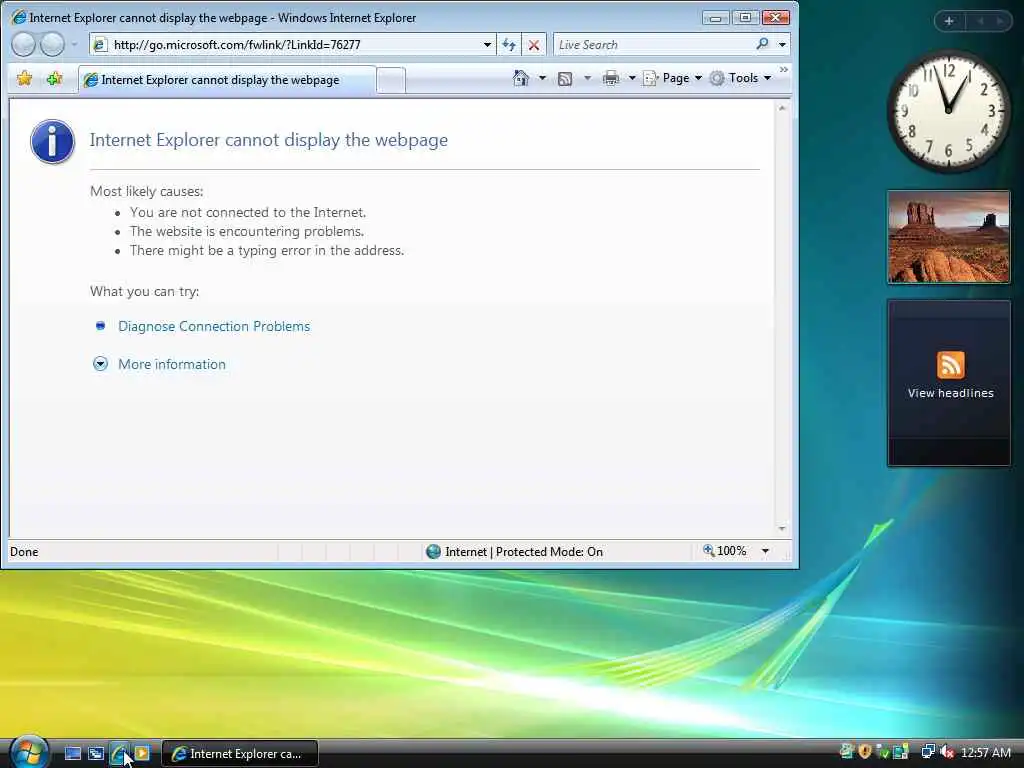Open the Page menu
The width and height of the screenshot is (1024, 768).
[x=673, y=78]
